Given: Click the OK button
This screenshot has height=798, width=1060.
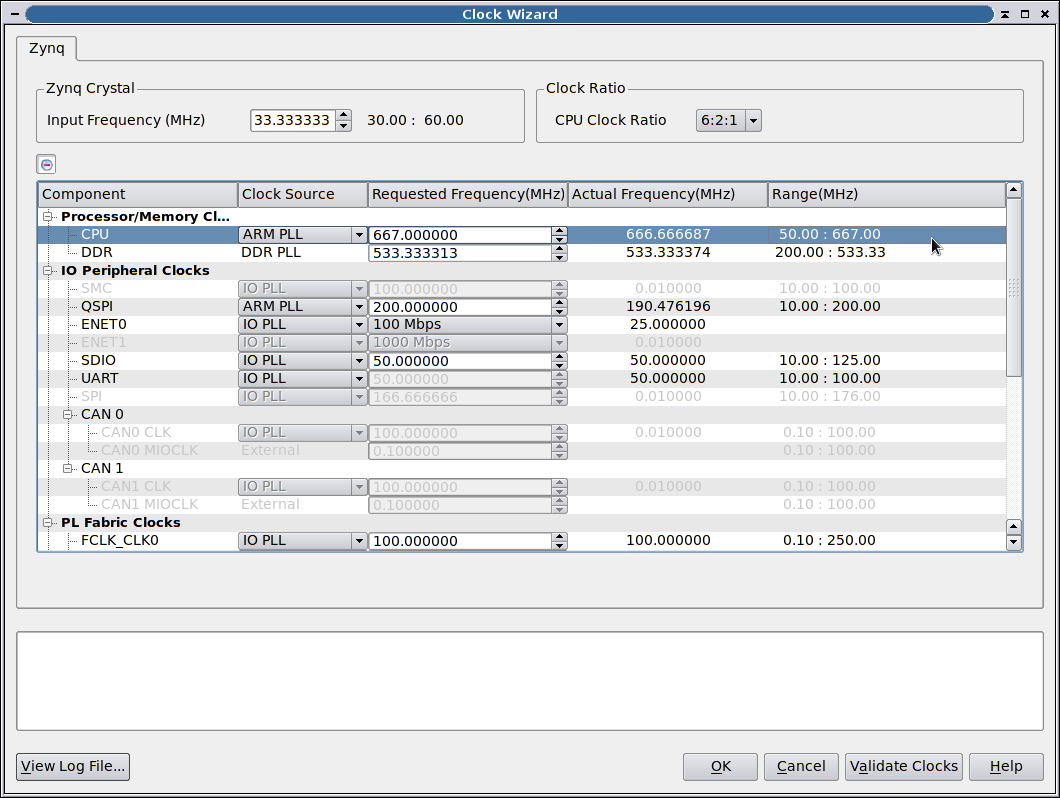Looking at the screenshot, I should pos(720,767).
